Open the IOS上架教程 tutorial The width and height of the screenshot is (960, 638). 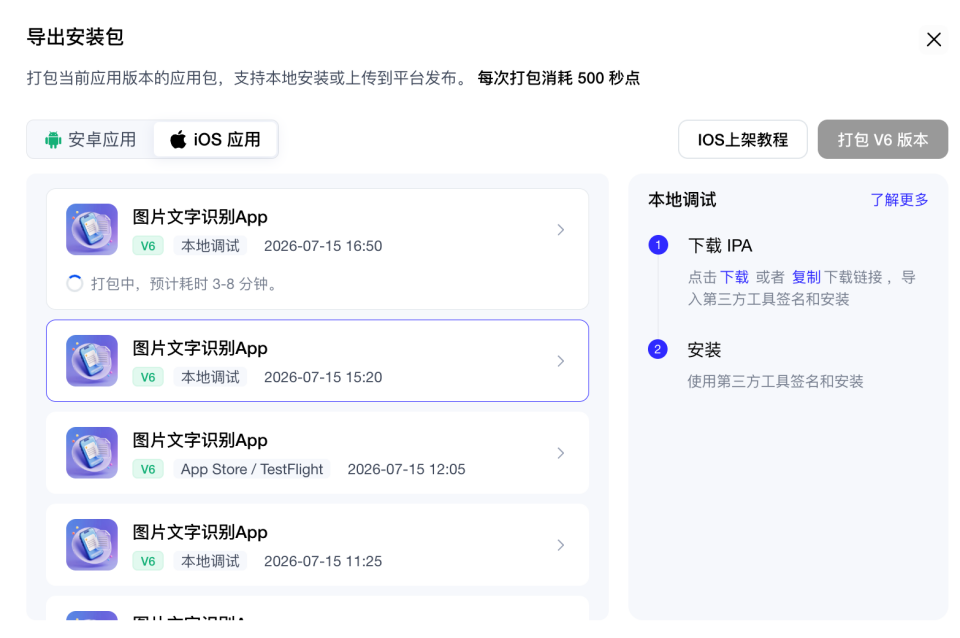point(743,140)
